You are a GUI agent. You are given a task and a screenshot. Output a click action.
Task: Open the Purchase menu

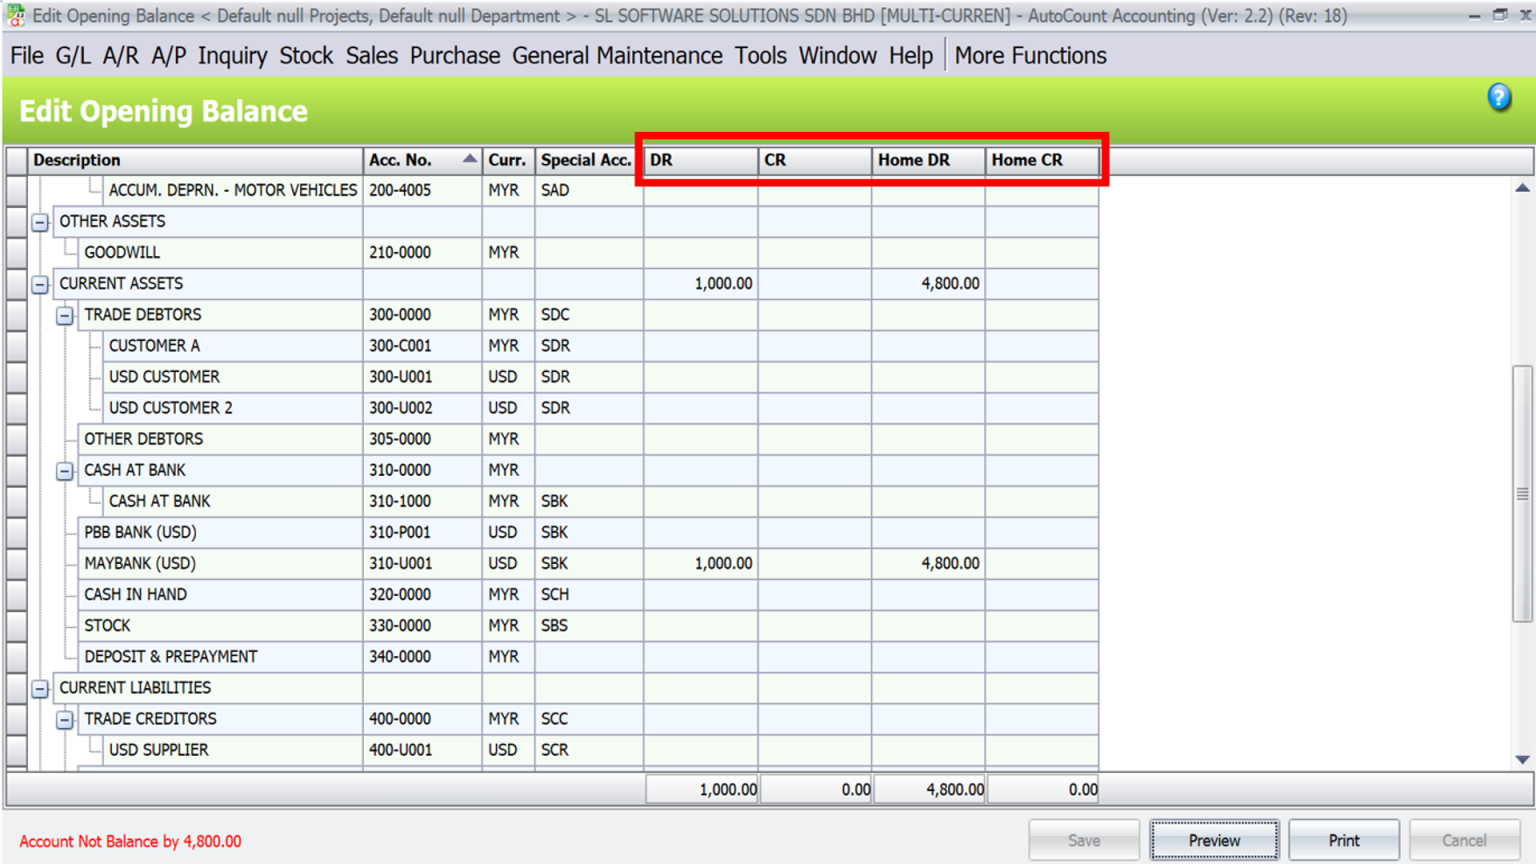point(455,56)
